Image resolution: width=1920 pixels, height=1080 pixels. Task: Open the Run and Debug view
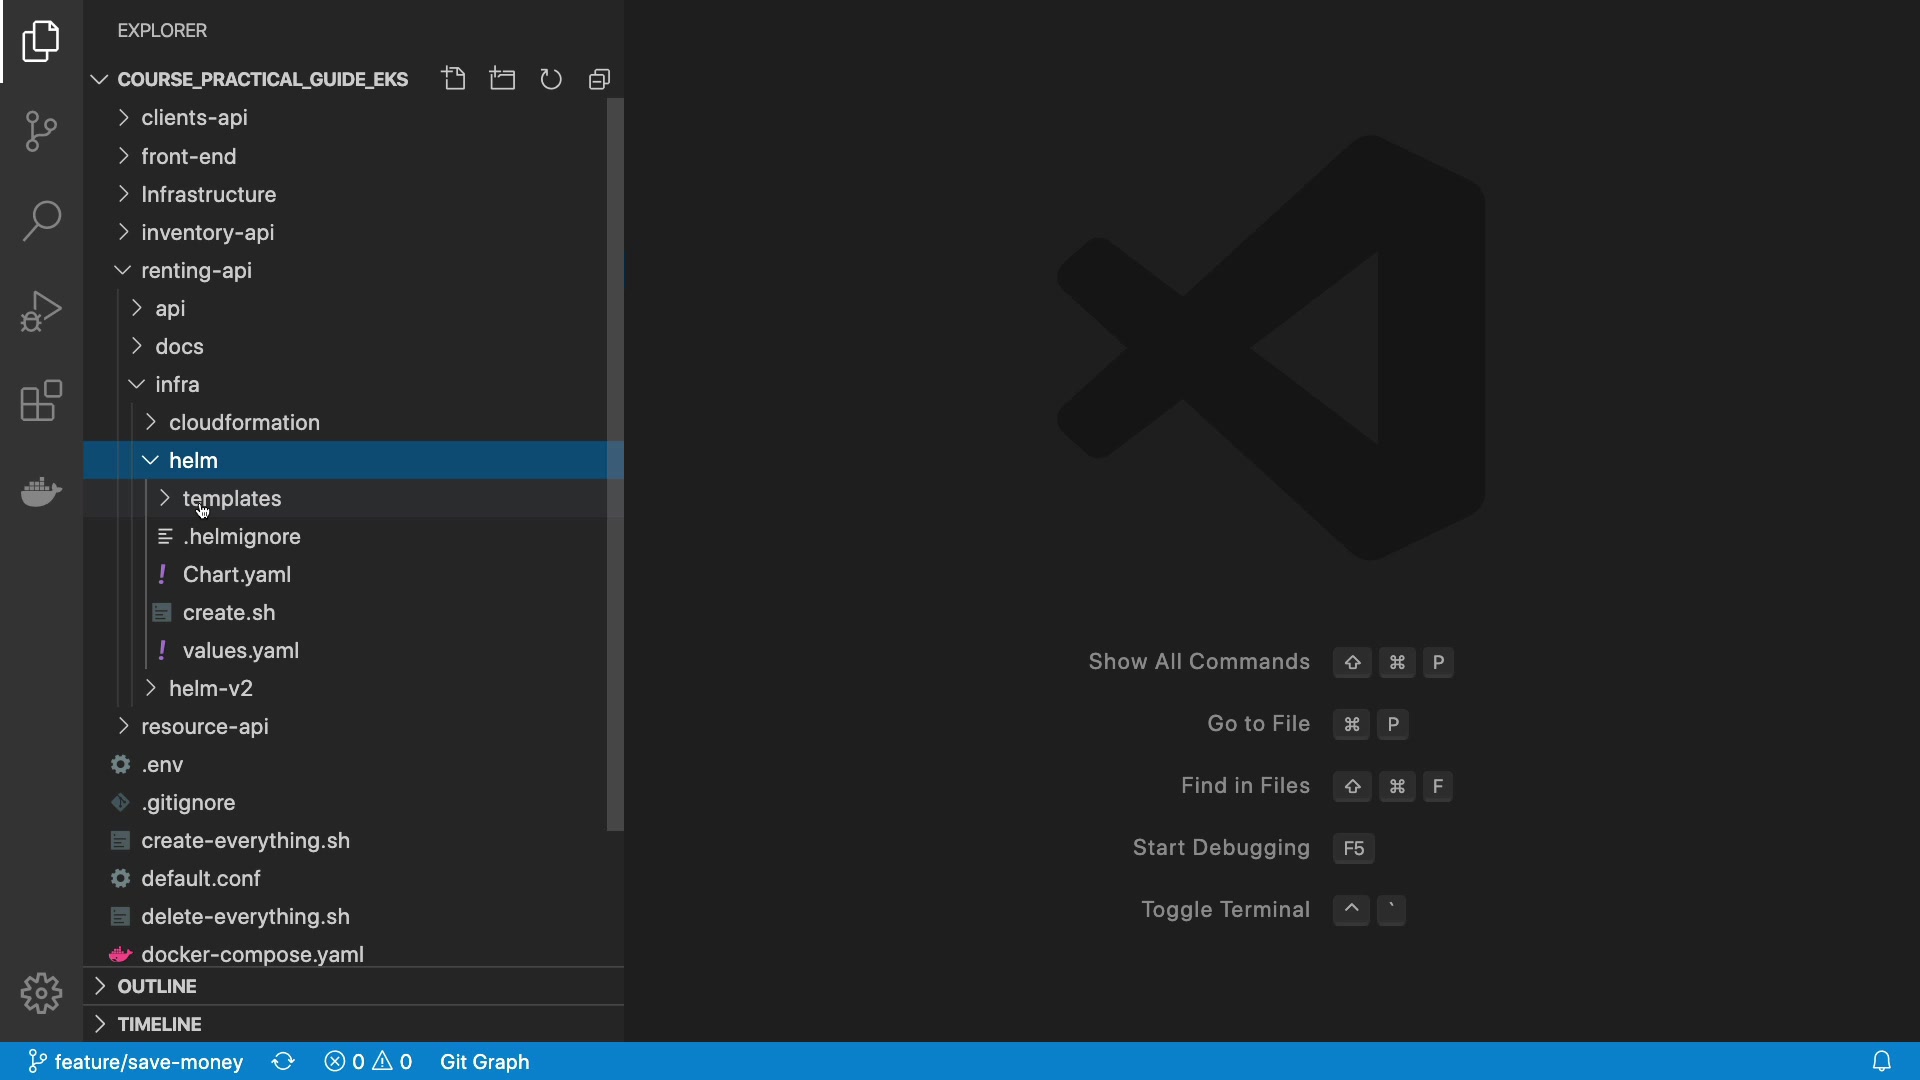(x=41, y=311)
